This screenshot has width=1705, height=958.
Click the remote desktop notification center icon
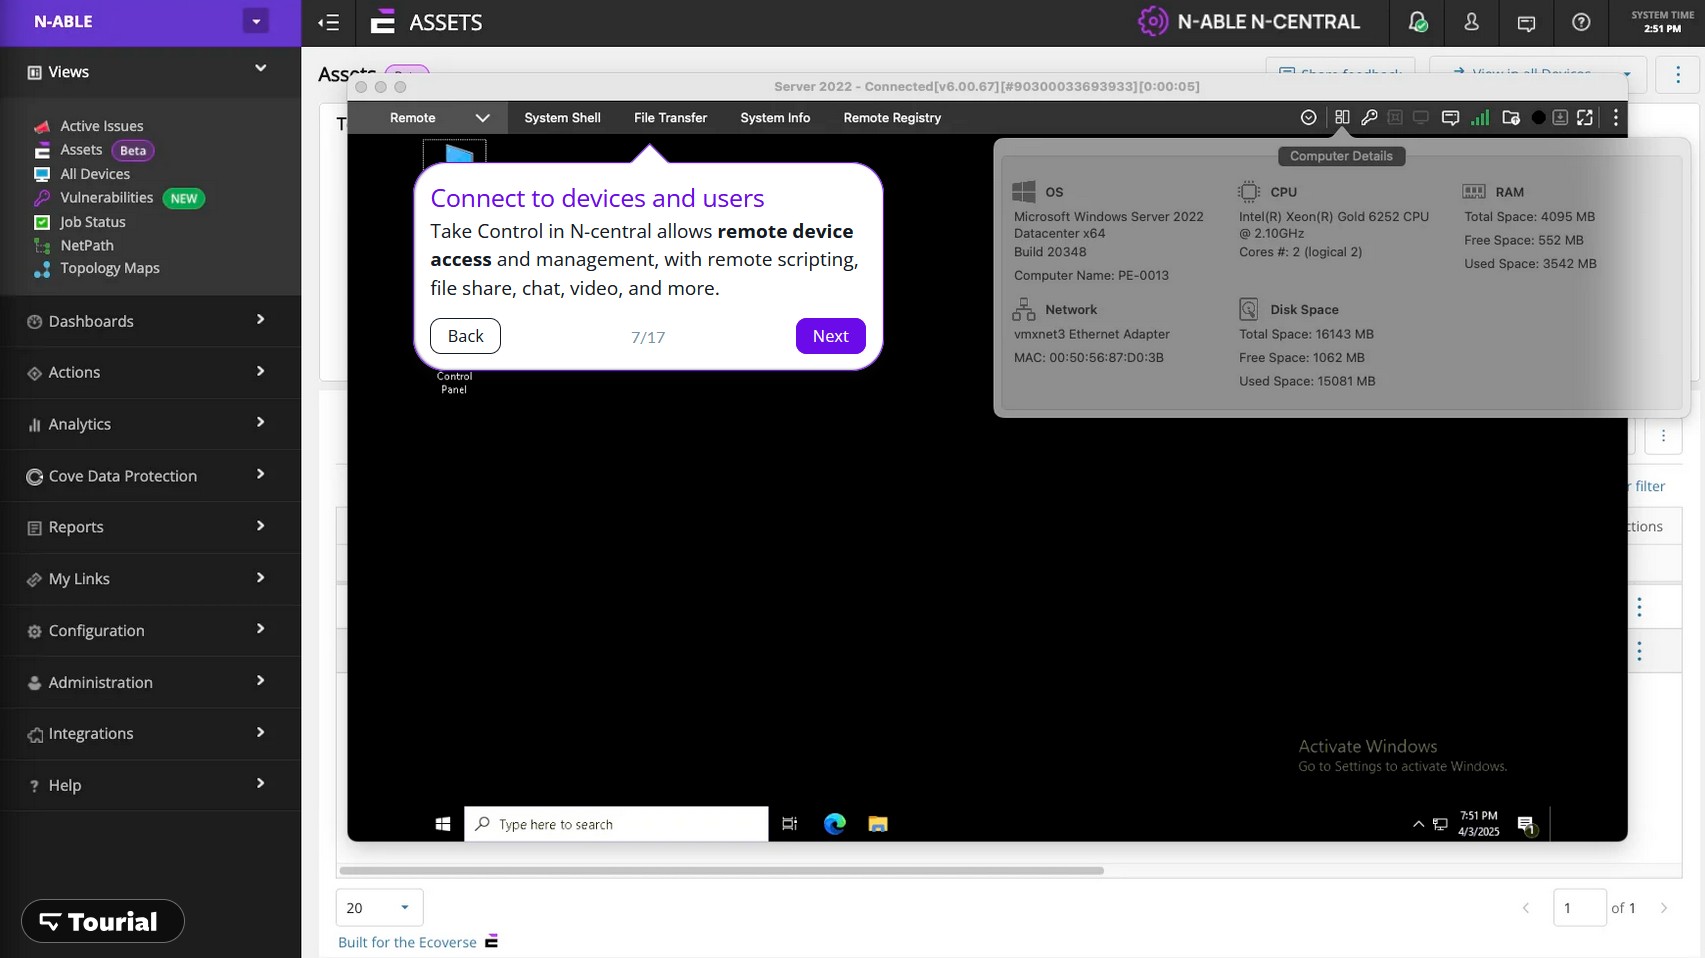[x=1526, y=825]
